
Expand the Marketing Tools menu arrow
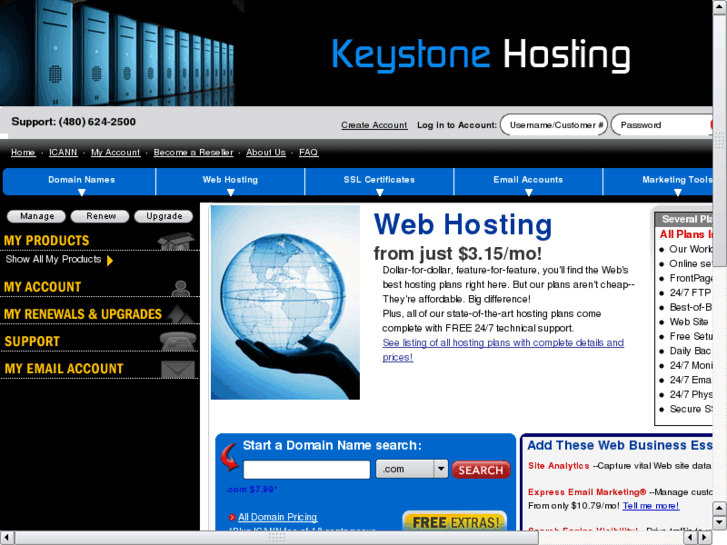(x=678, y=192)
